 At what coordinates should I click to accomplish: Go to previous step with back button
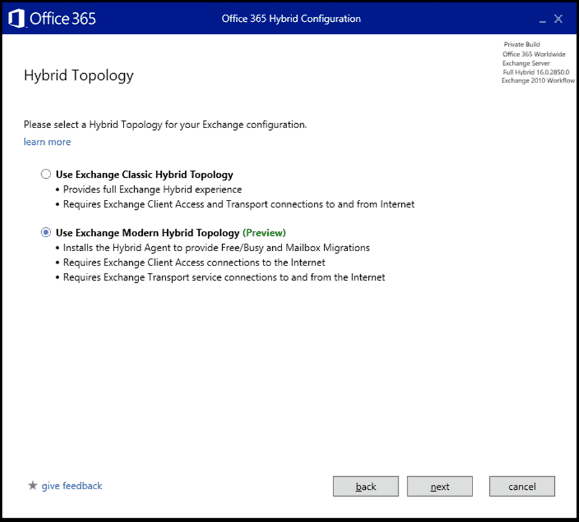click(x=366, y=486)
